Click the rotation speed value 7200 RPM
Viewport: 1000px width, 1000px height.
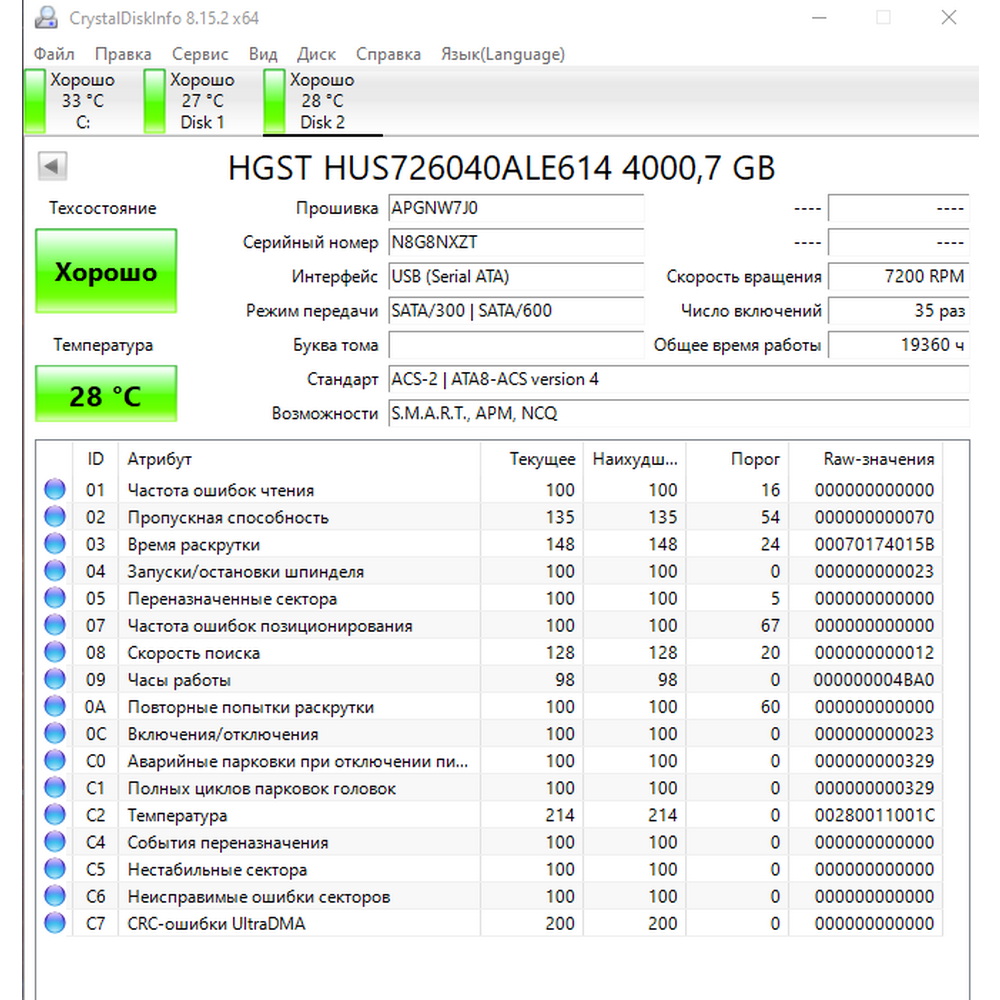click(899, 276)
